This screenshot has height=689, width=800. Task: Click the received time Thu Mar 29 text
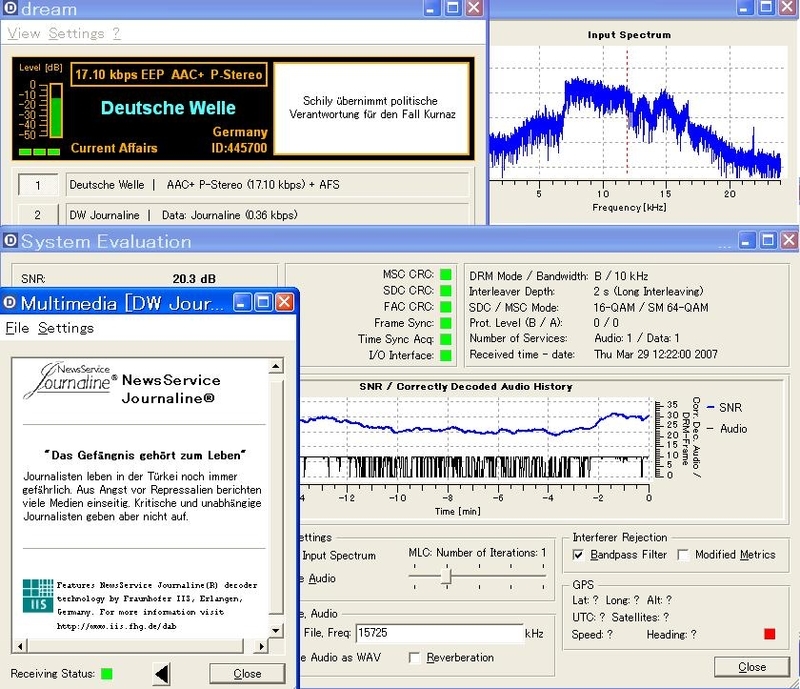pyautogui.click(x=656, y=354)
